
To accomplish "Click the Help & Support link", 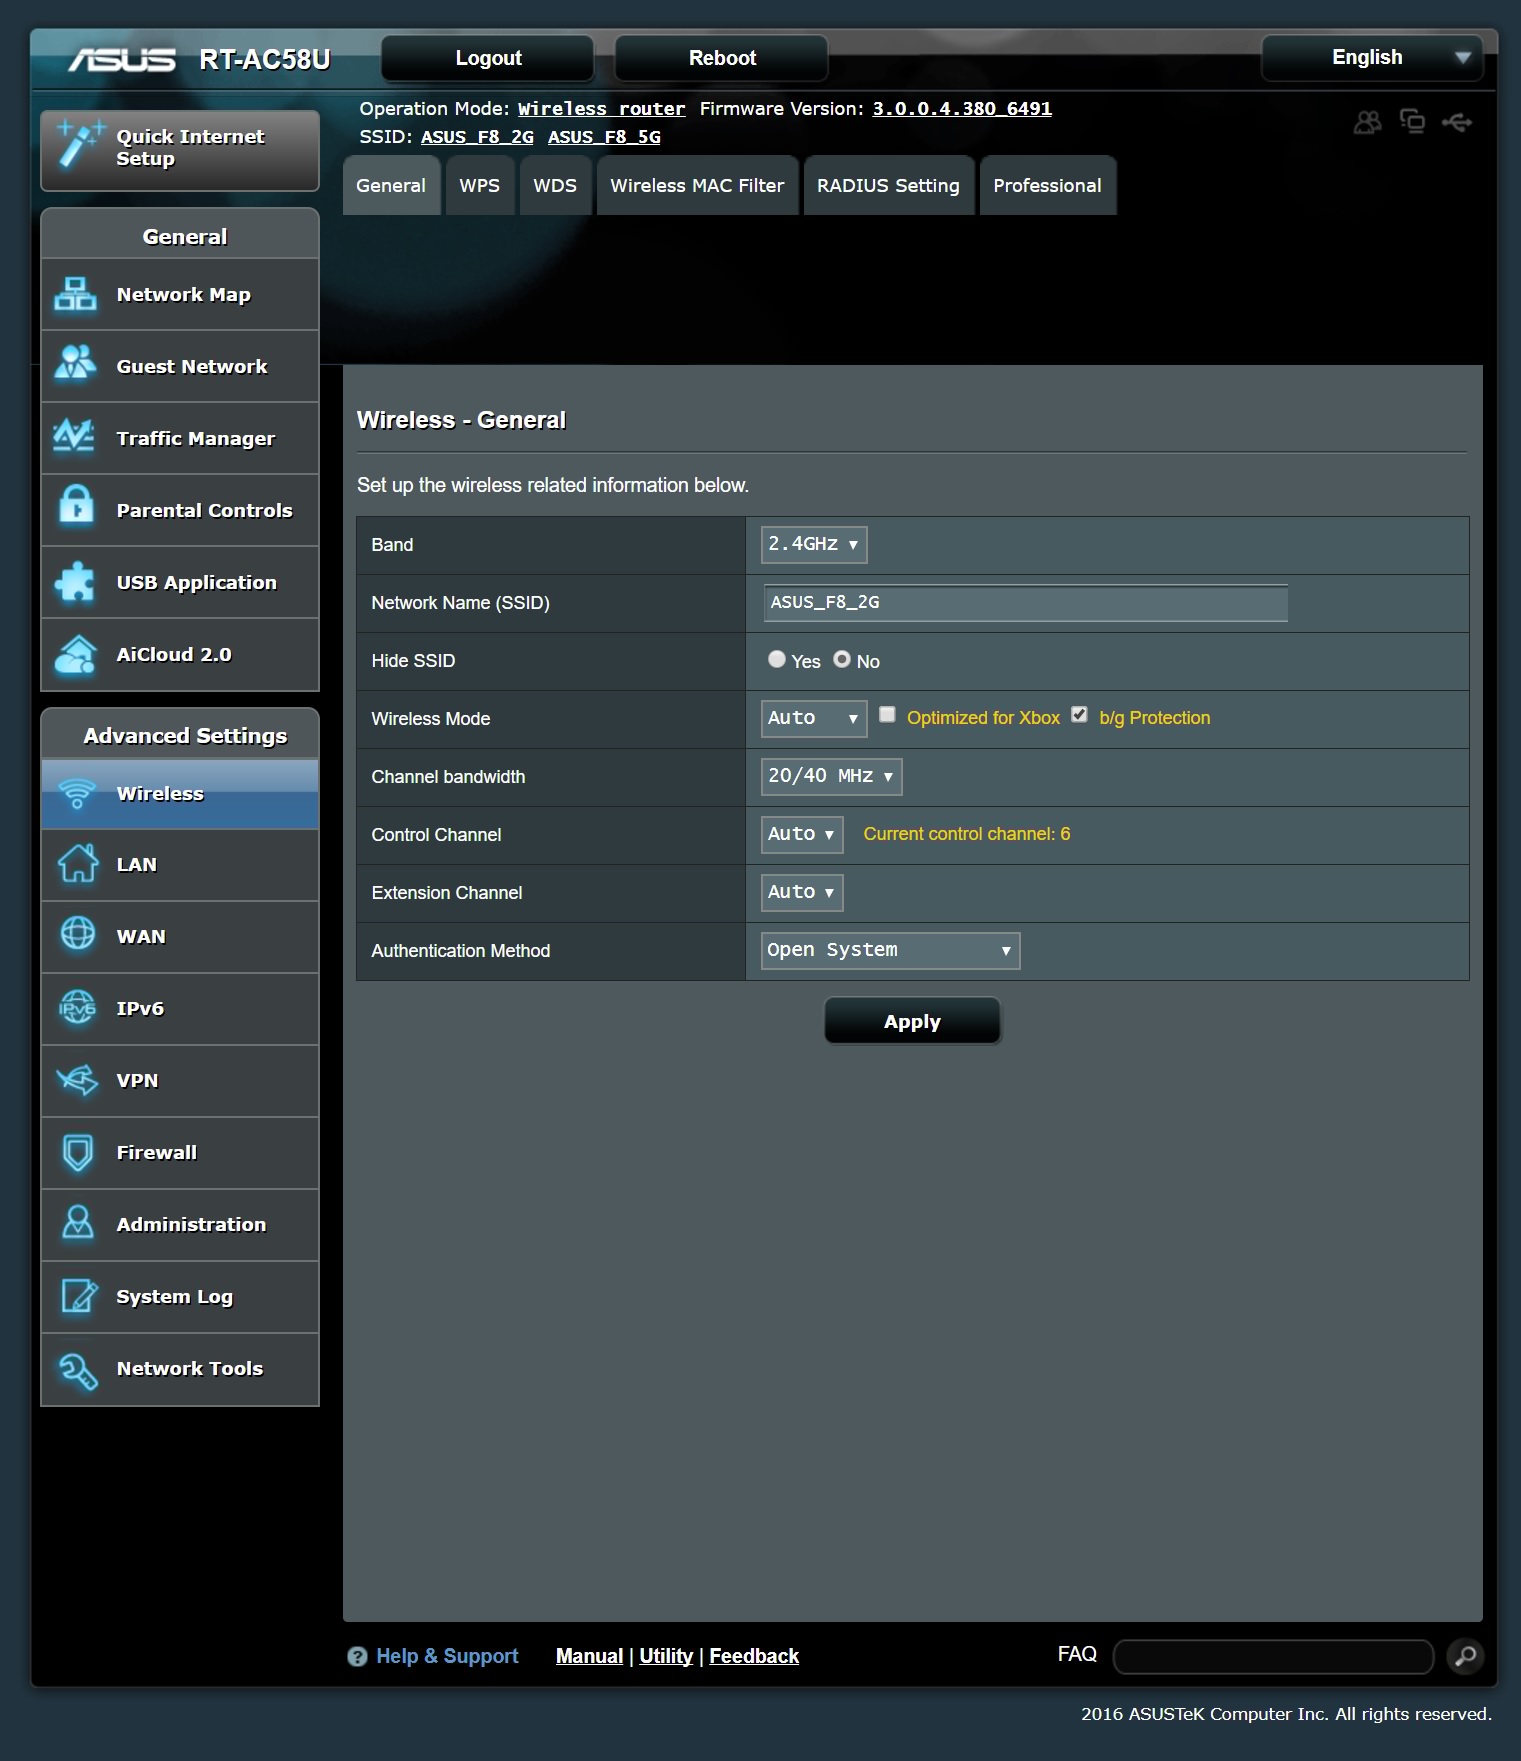I will point(447,1656).
